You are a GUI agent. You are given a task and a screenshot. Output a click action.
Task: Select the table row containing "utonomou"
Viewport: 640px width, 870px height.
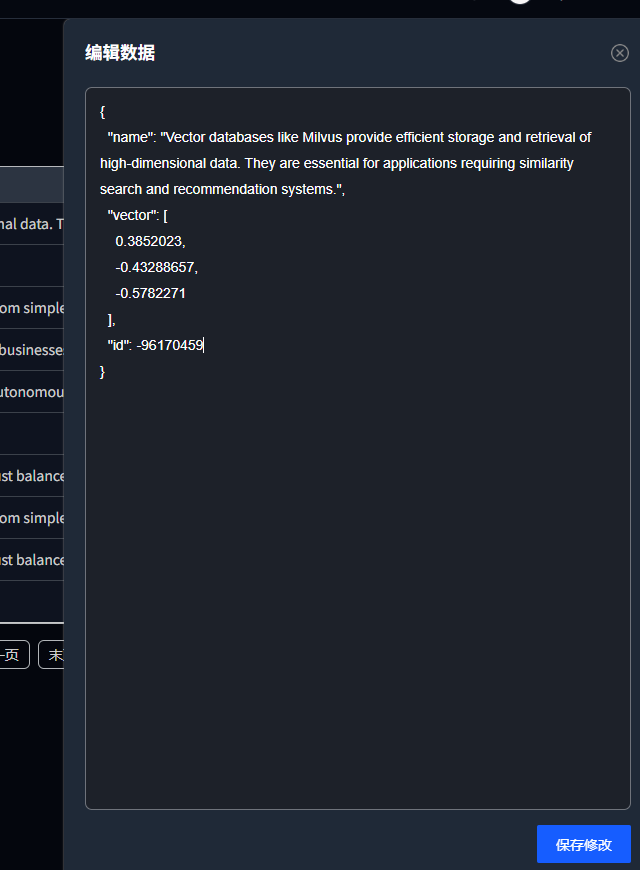tap(31, 392)
